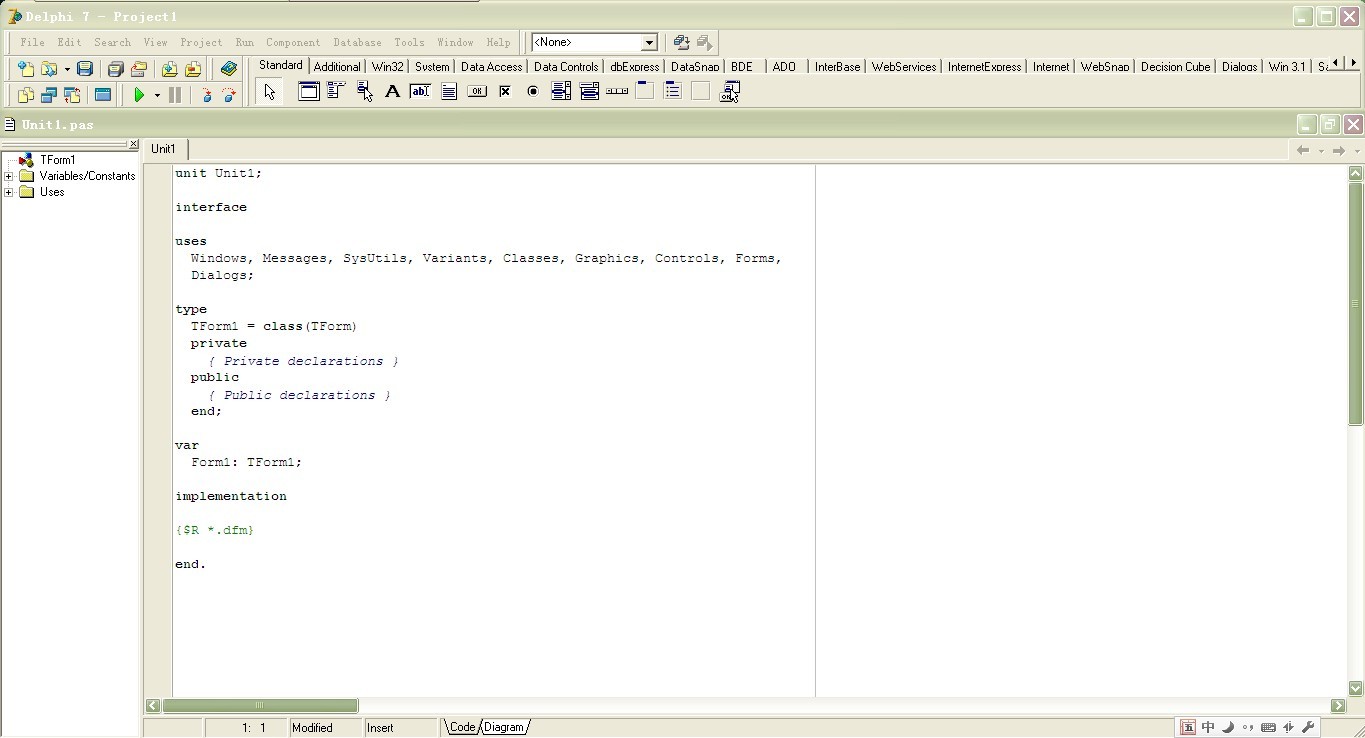Click Add file to project icon

tap(169, 69)
